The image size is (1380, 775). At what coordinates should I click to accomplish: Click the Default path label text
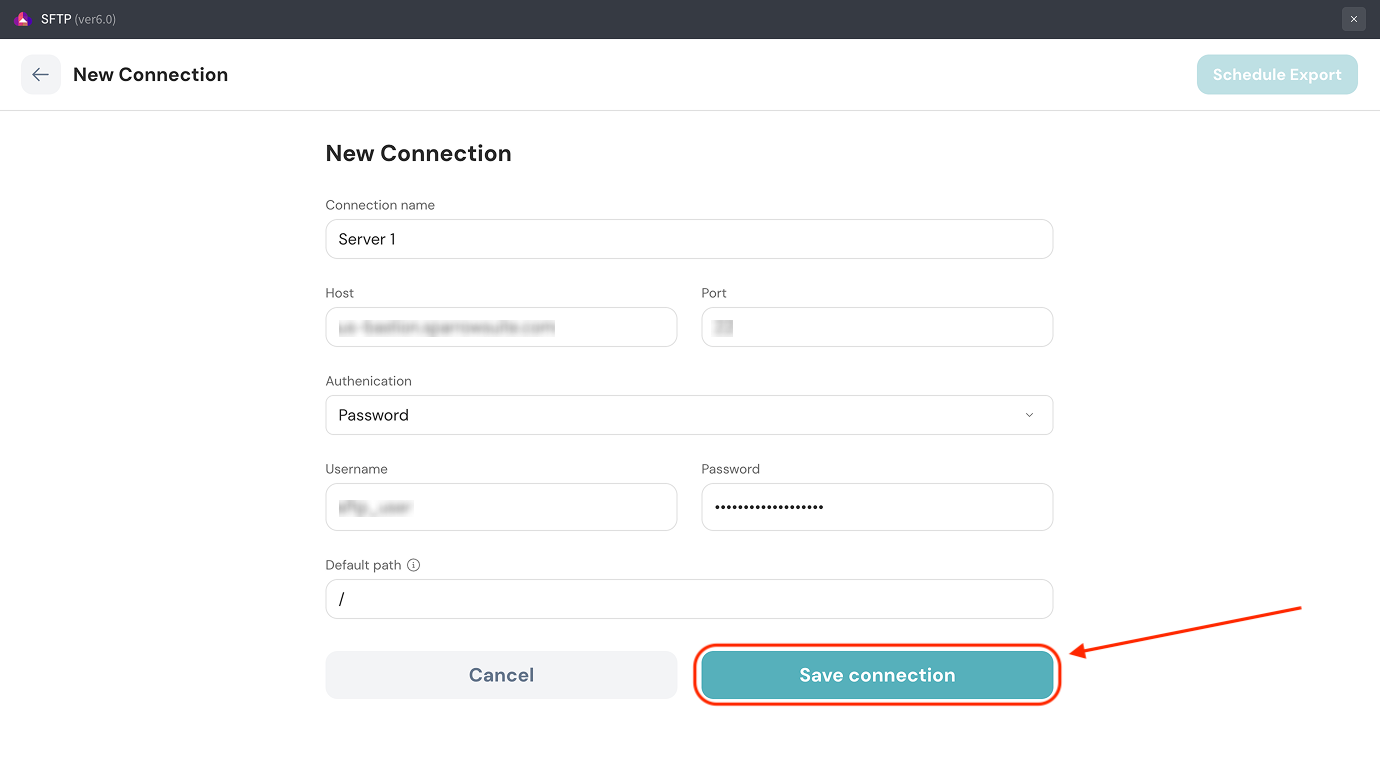pyautogui.click(x=363, y=565)
